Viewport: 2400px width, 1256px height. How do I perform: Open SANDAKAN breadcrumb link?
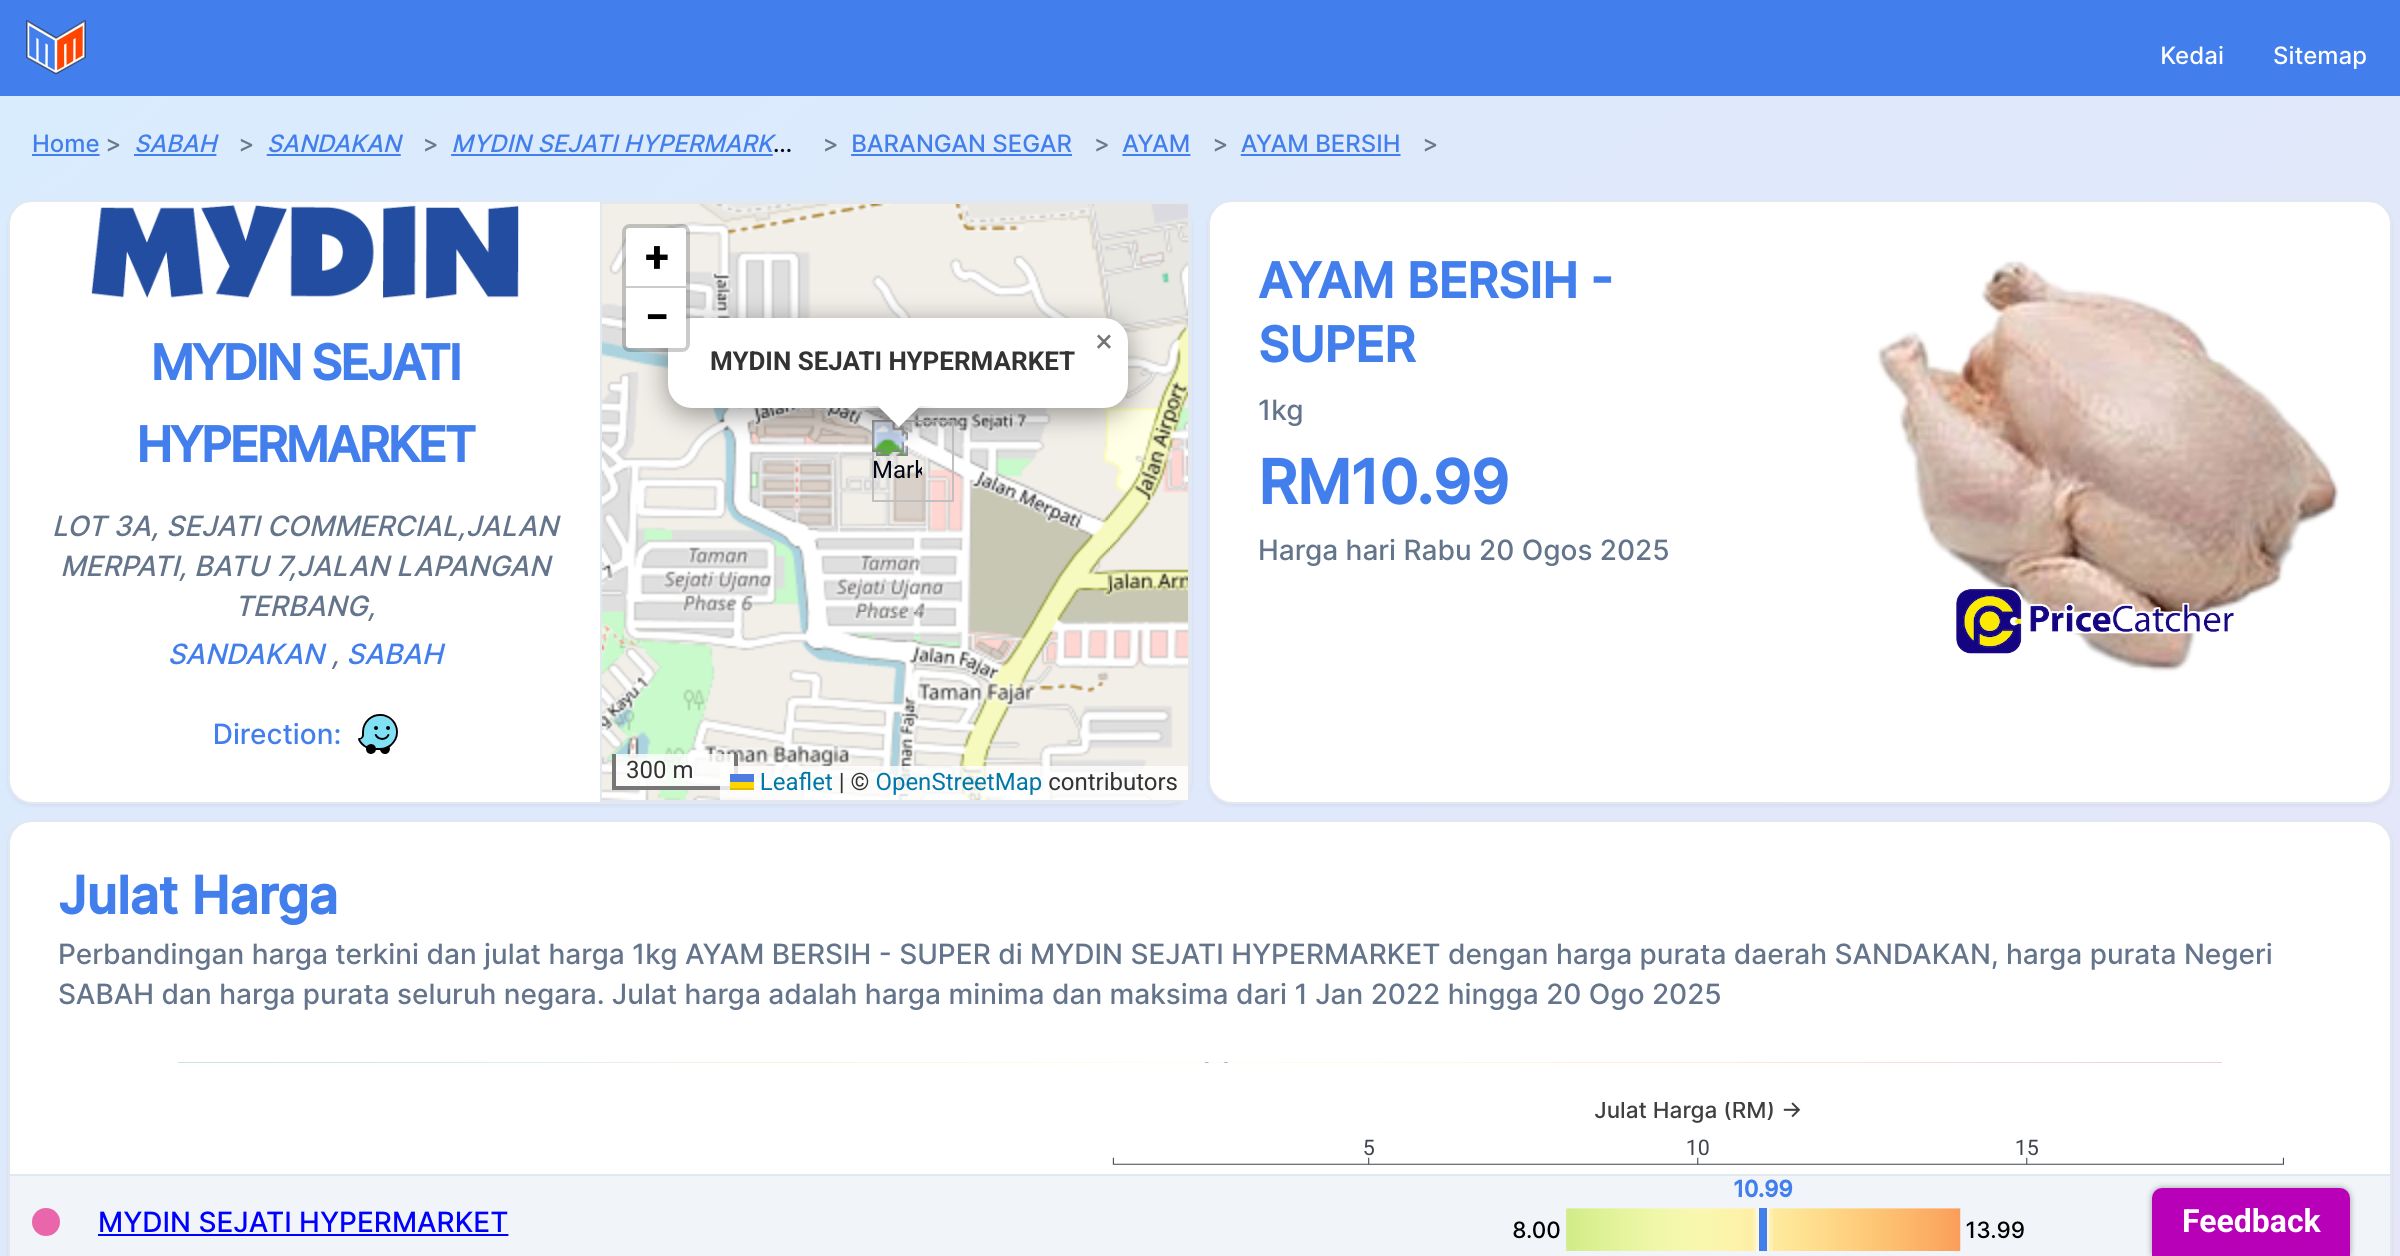pyautogui.click(x=335, y=144)
